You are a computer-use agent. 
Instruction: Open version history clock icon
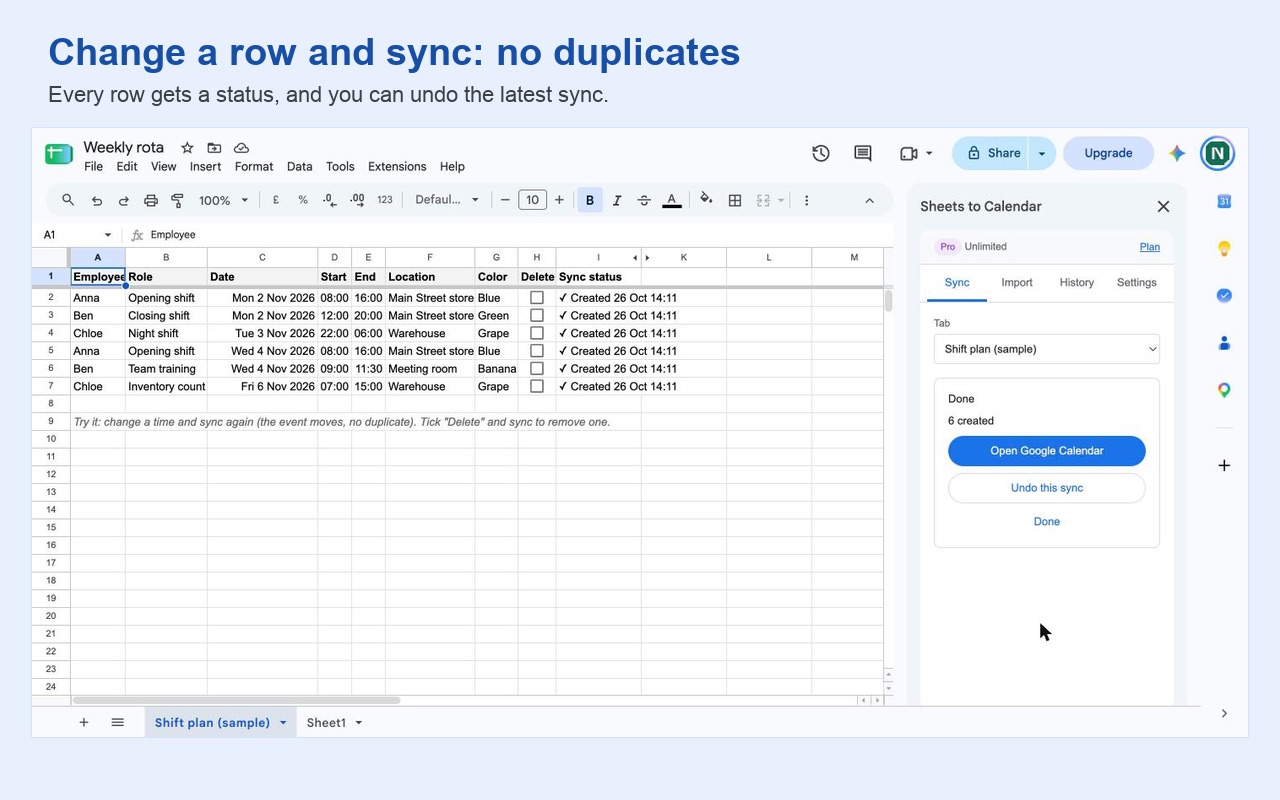(821, 153)
